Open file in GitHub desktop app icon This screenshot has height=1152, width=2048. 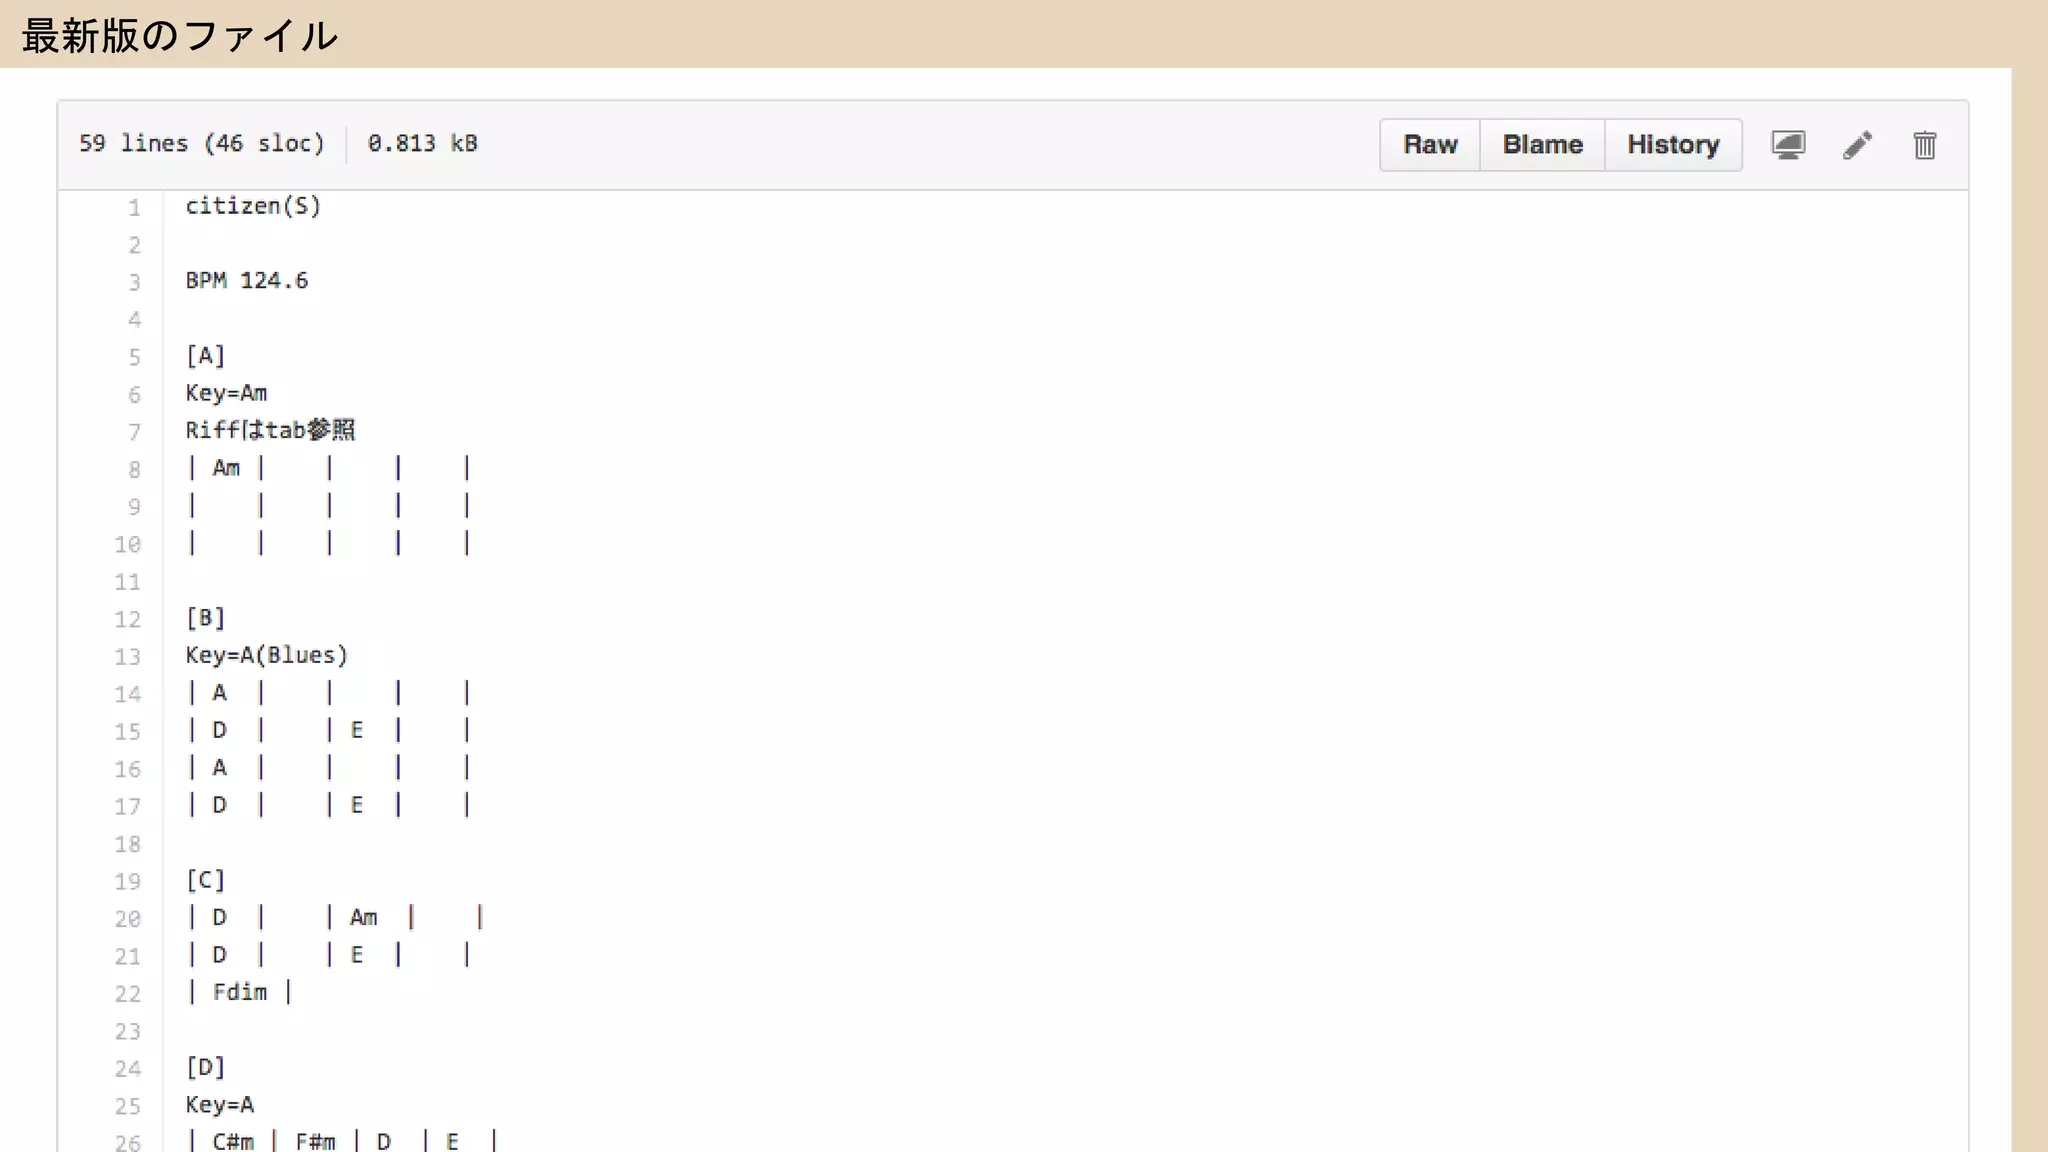click(1788, 145)
